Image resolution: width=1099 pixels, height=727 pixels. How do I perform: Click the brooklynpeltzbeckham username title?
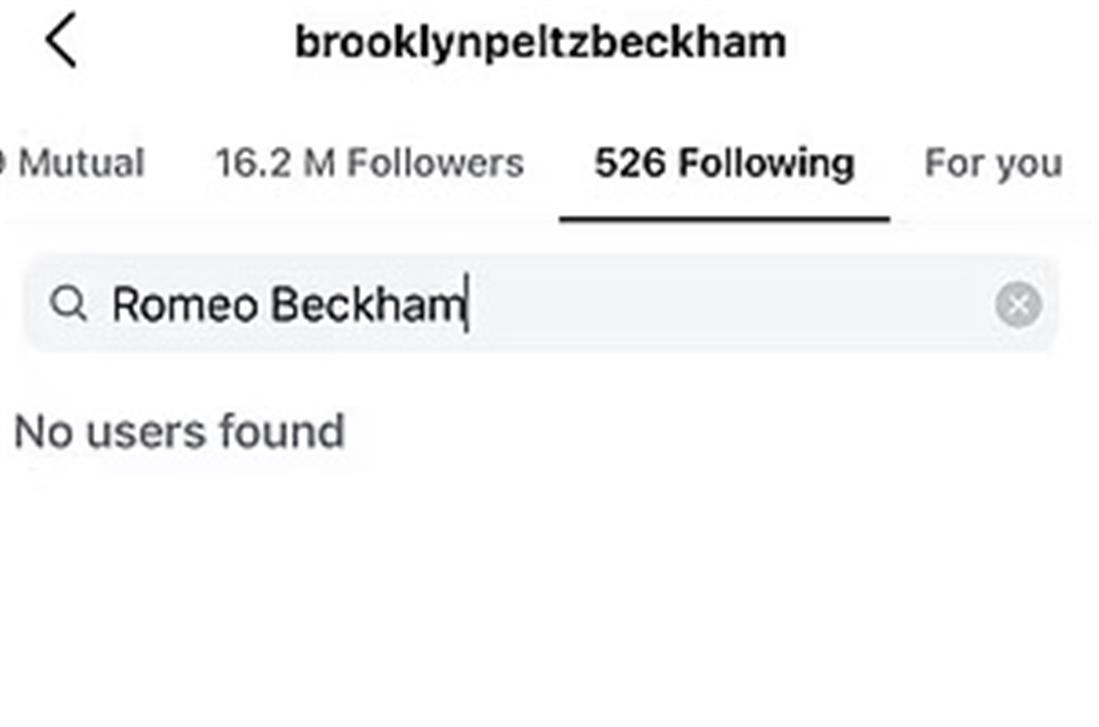[540, 42]
